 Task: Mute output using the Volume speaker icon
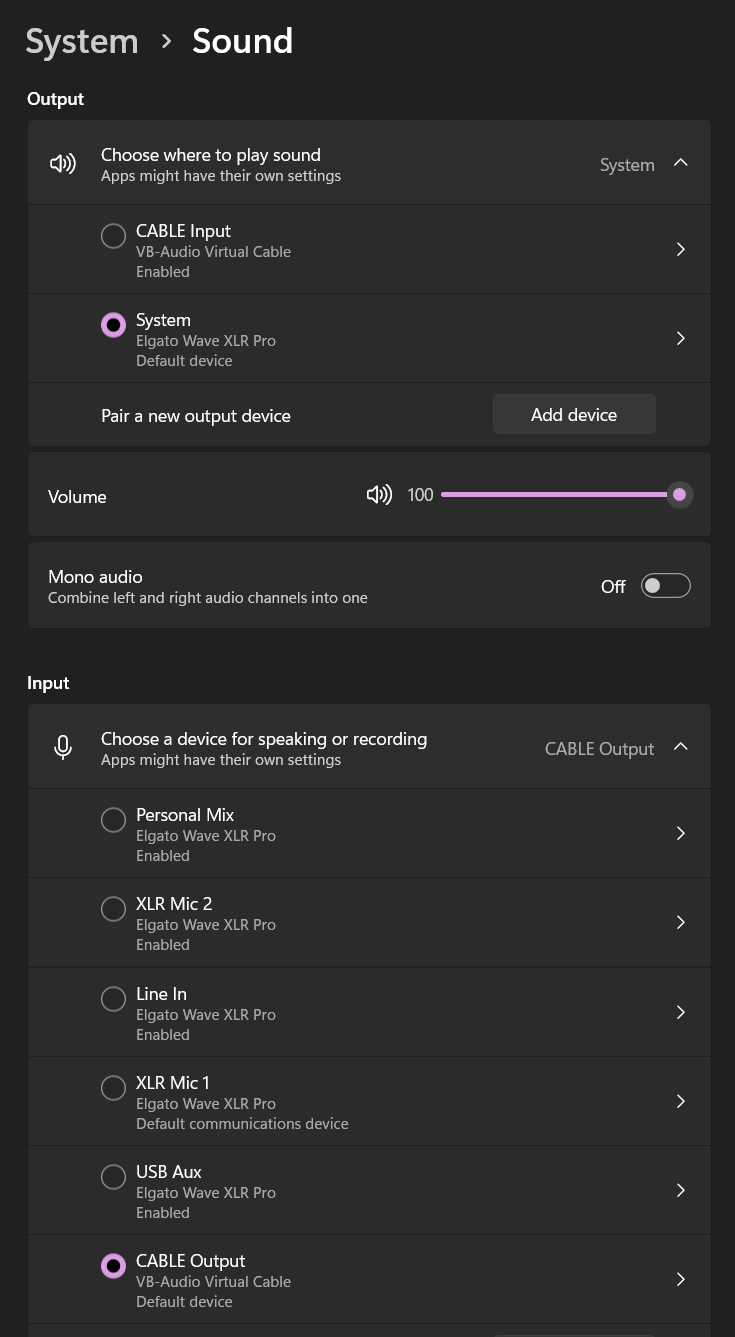[x=379, y=495]
